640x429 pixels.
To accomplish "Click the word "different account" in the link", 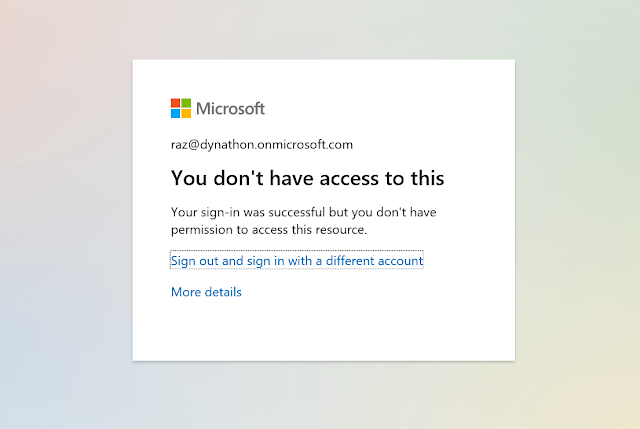I will 374,260.
